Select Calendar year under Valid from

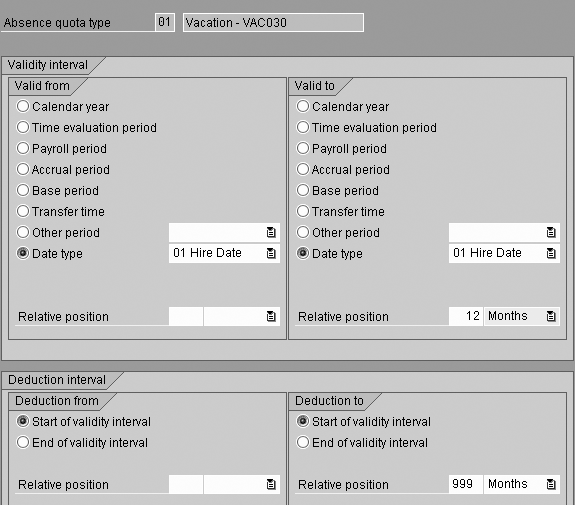23,106
